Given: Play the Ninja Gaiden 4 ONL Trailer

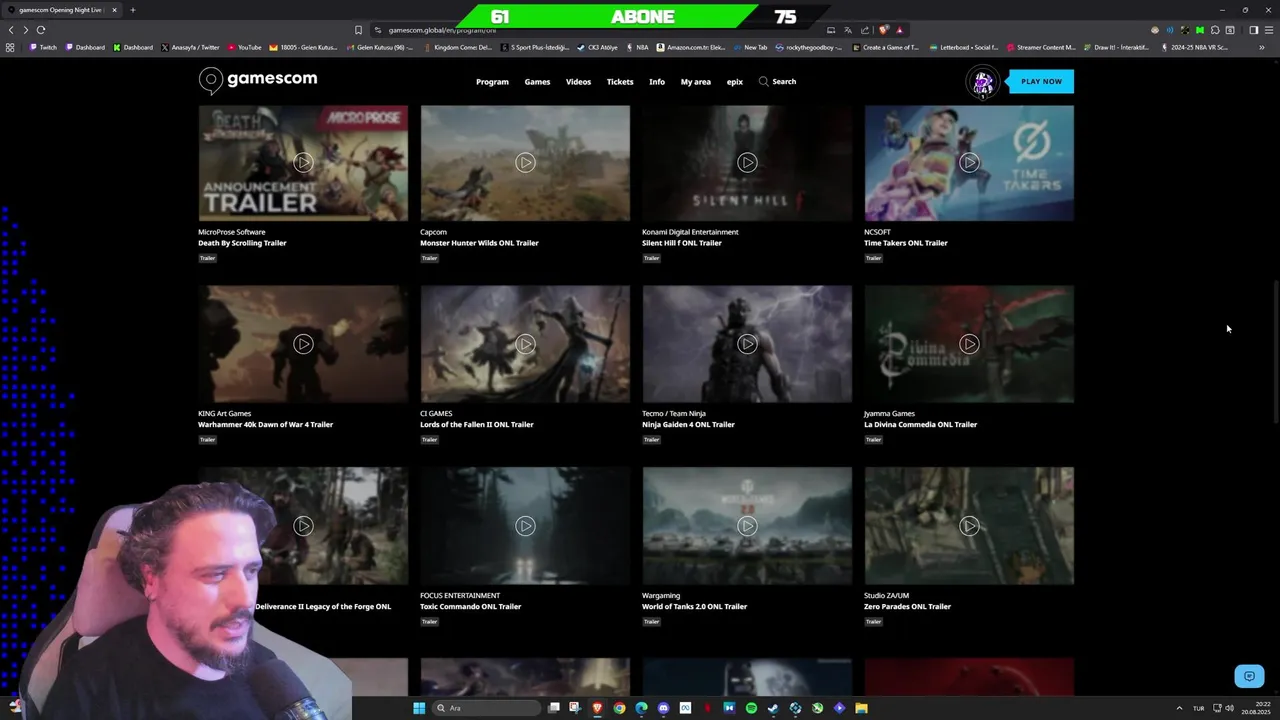Looking at the screenshot, I should click(747, 344).
